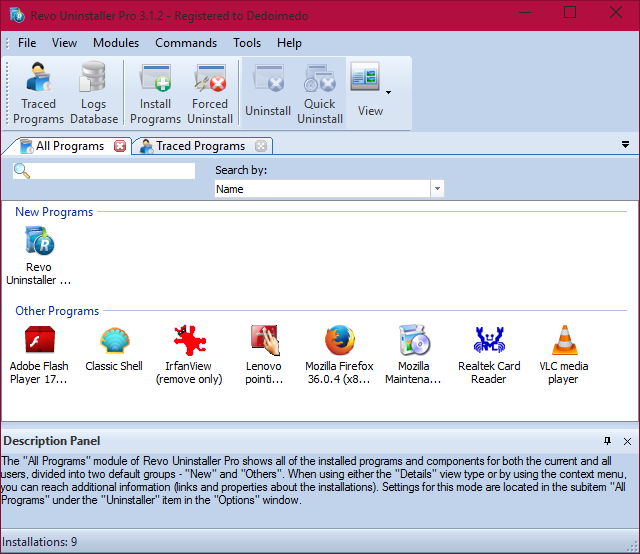Click the program search text field
Viewport: 640px width, 554px height.
112,171
